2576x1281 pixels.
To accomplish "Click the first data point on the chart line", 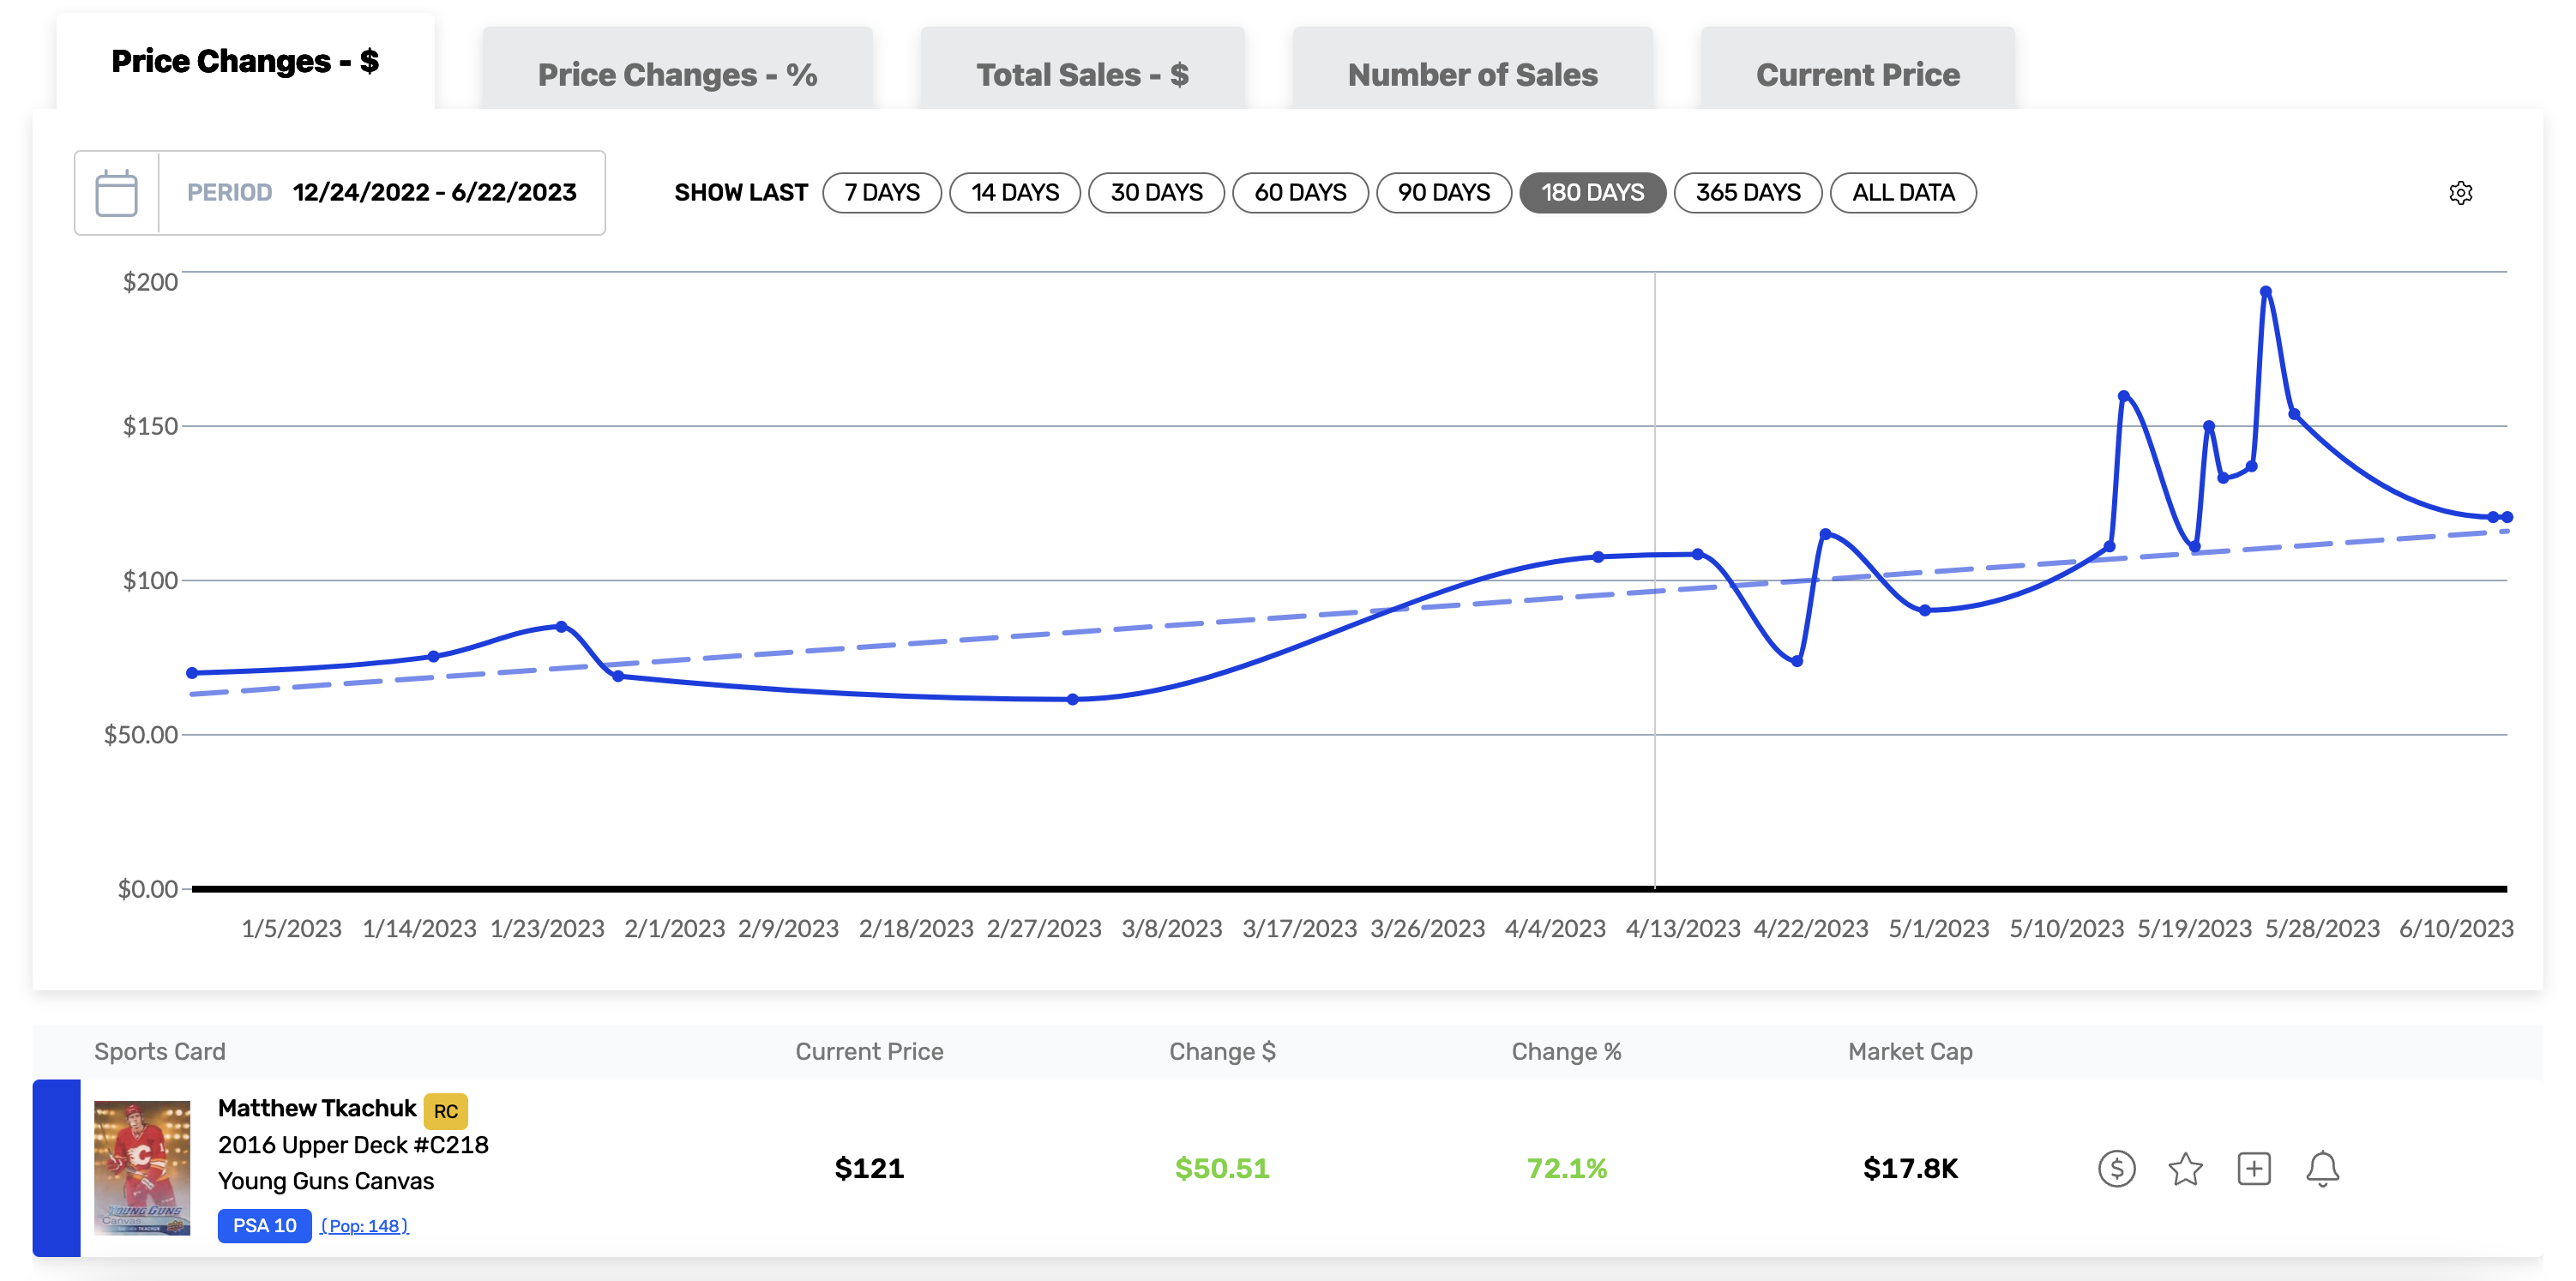I will click(192, 673).
